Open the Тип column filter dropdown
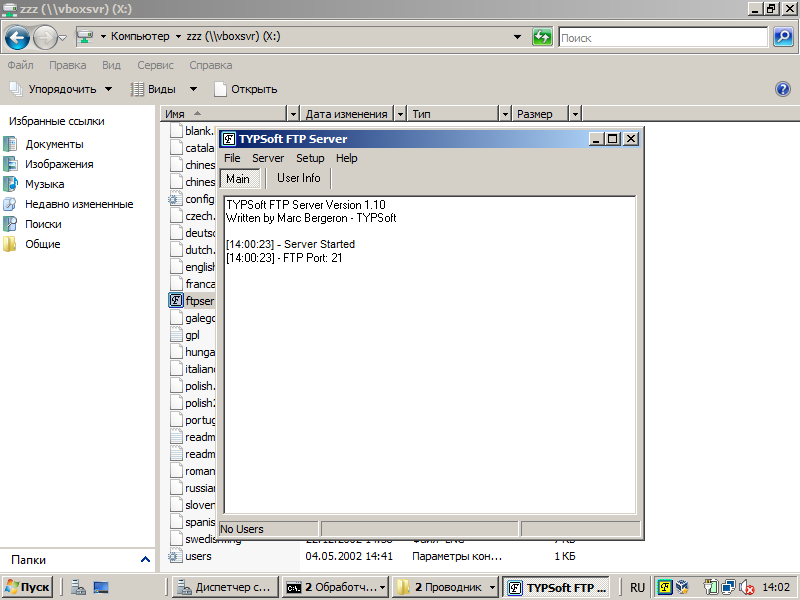 (x=505, y=114)
